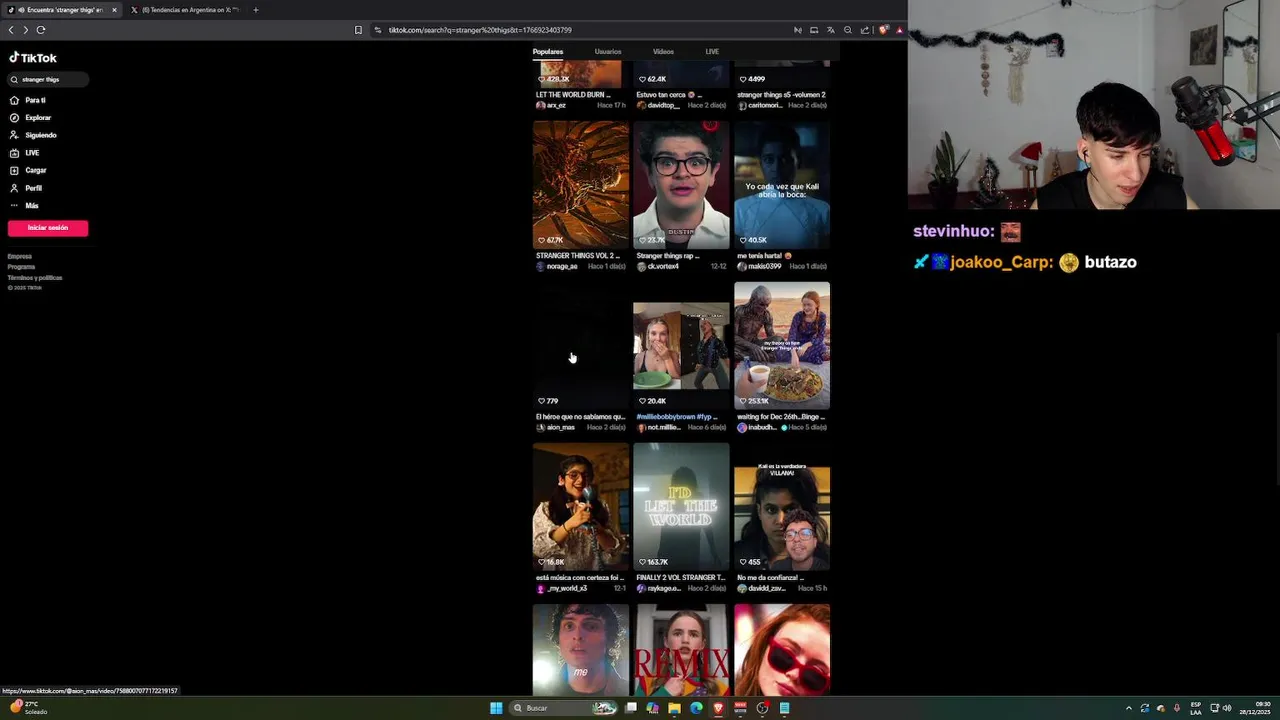Open the Brave shields icon

click(883, 30)
